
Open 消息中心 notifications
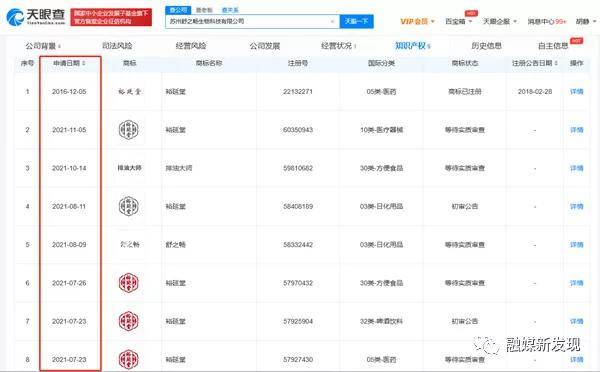pos(547,21)
